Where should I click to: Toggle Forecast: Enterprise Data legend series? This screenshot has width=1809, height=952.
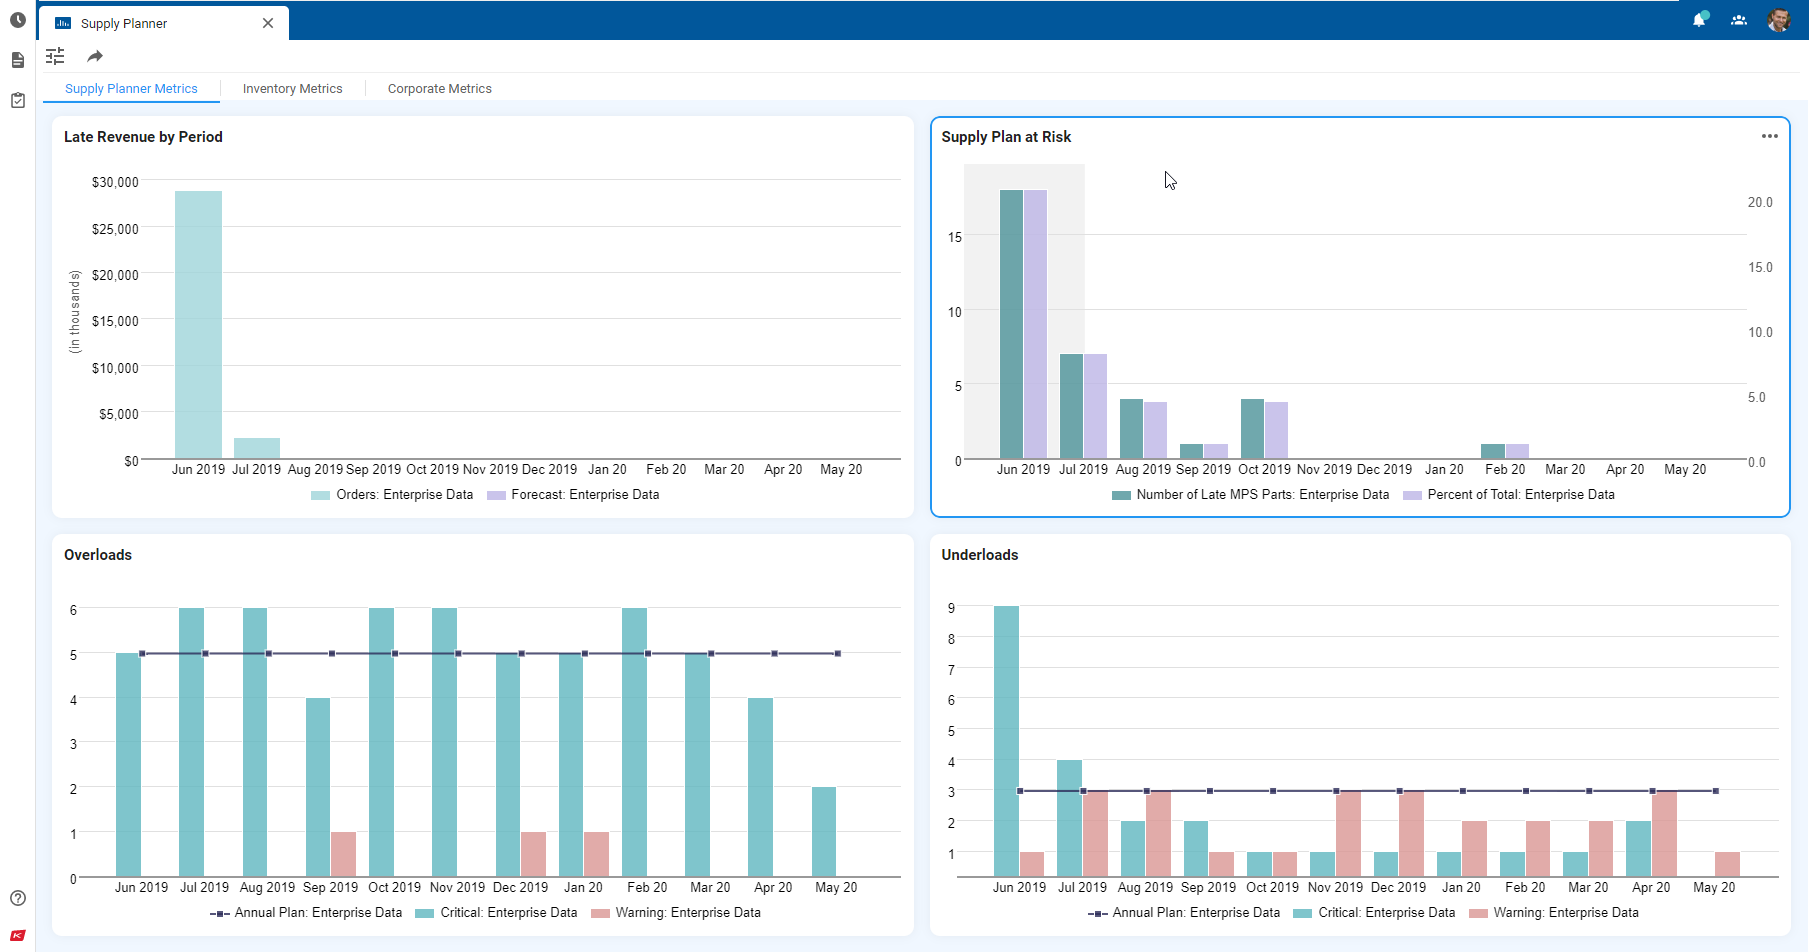pos(574,495)
